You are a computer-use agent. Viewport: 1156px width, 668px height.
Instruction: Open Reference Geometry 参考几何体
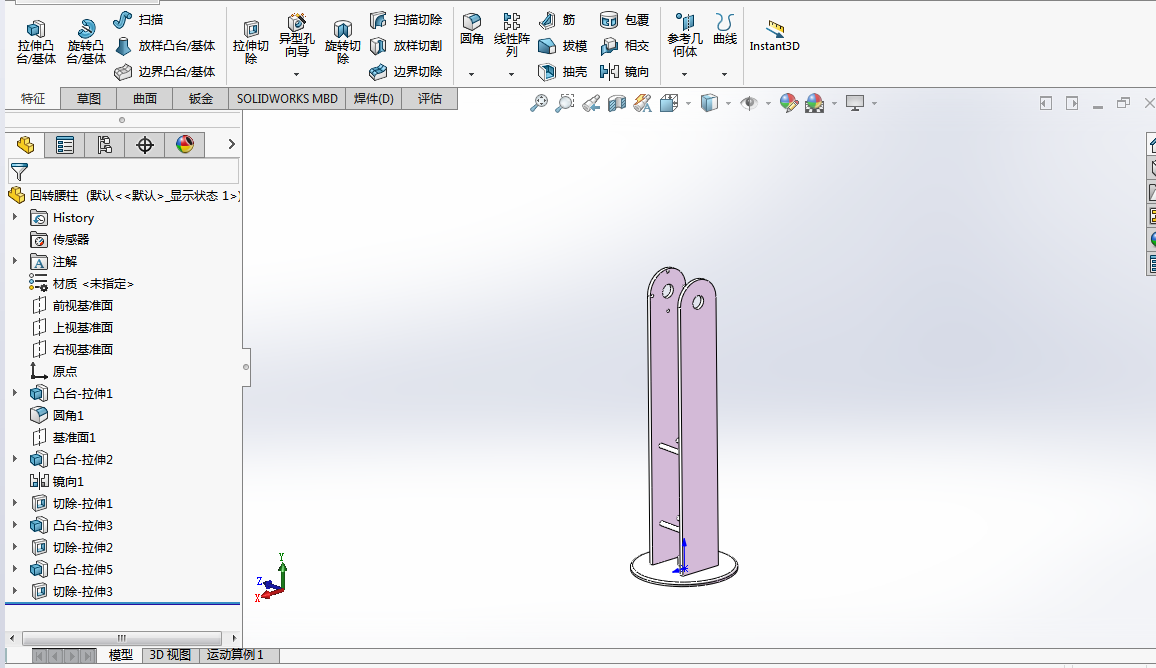tap(685, 35)
